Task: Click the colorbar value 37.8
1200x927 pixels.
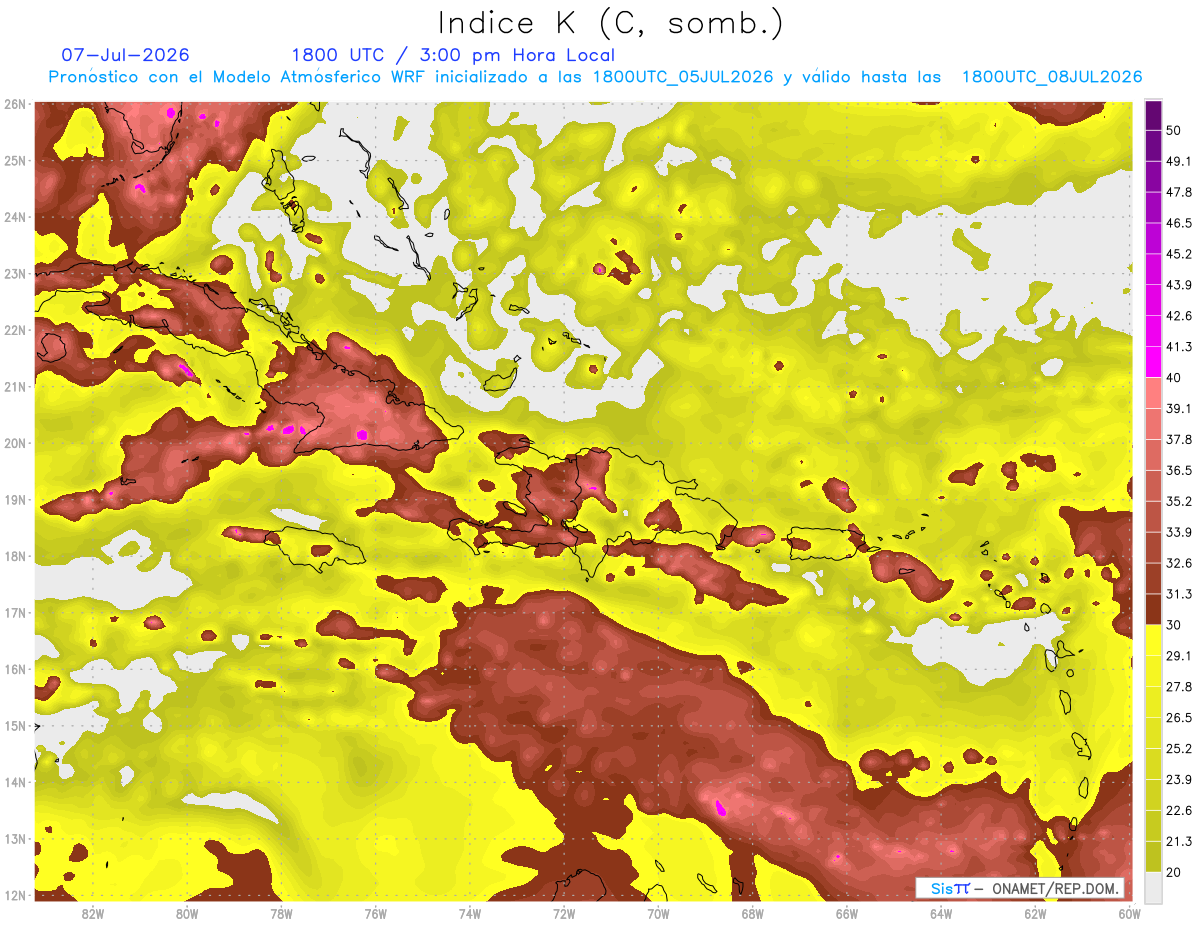Action: tap(1179, 440)
